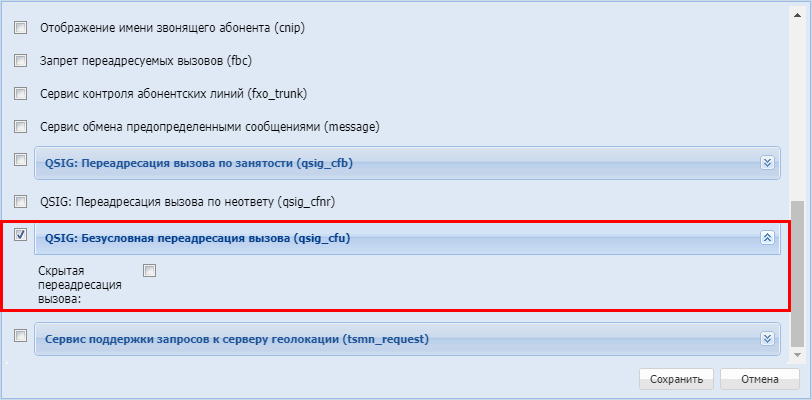Enable the qsig_cfnr no-answer forwarding checkbox
Screen dimensions: 812x400
[x=21, y=200]
